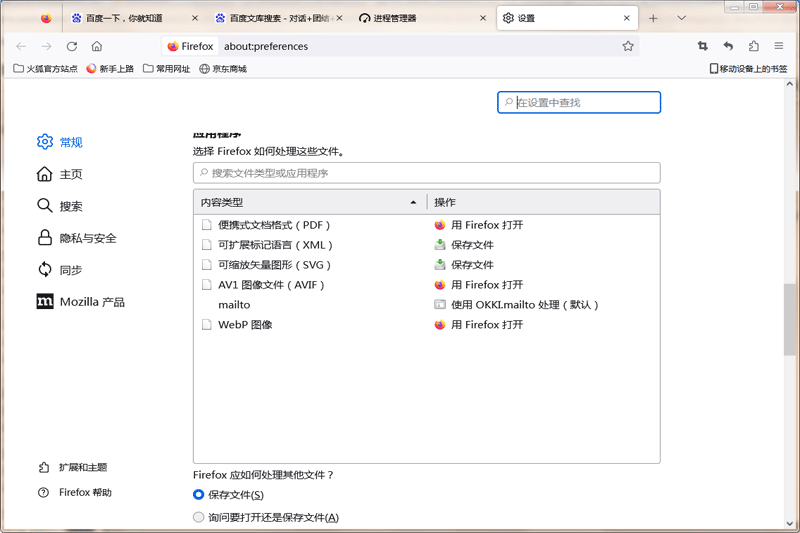Bookmark this page with the star icon
Viewport: 800px width, 533px height.
(x=628, y=46)
